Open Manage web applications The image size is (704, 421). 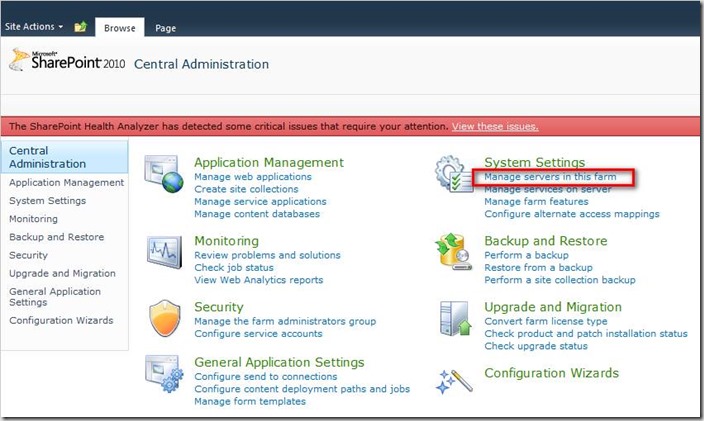click(253, 177)
